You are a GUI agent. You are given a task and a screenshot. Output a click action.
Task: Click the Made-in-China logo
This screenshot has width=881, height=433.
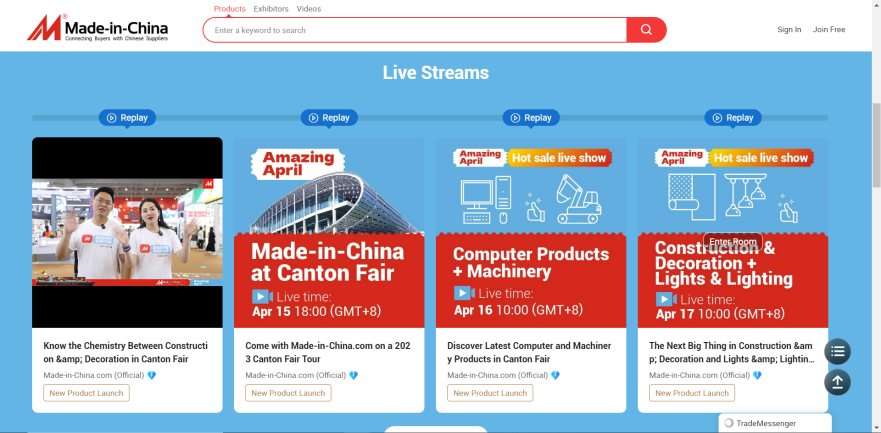point(97,28)
